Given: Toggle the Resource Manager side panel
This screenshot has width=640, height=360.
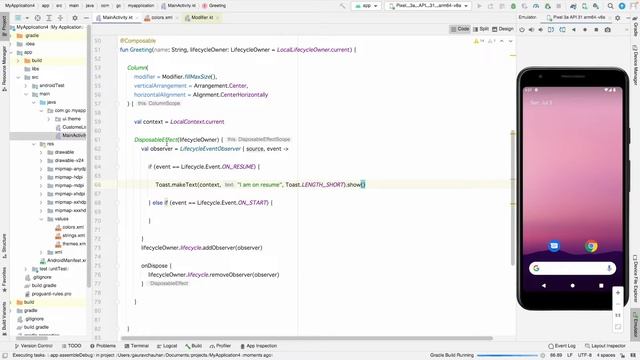Looking at the screenshot, I should point(4,69).
